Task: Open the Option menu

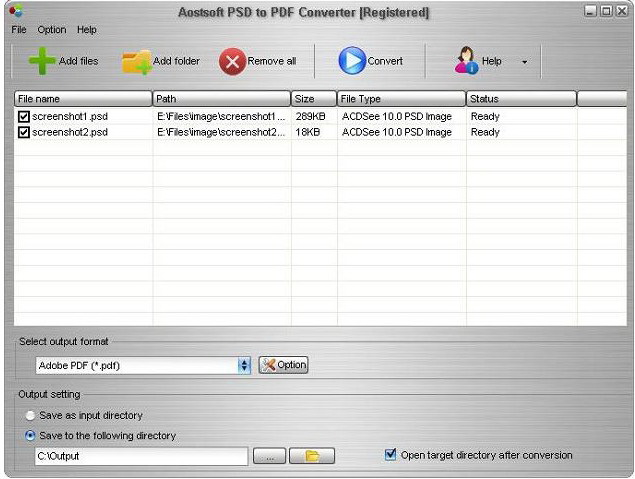Action: [x=51, y=30]
